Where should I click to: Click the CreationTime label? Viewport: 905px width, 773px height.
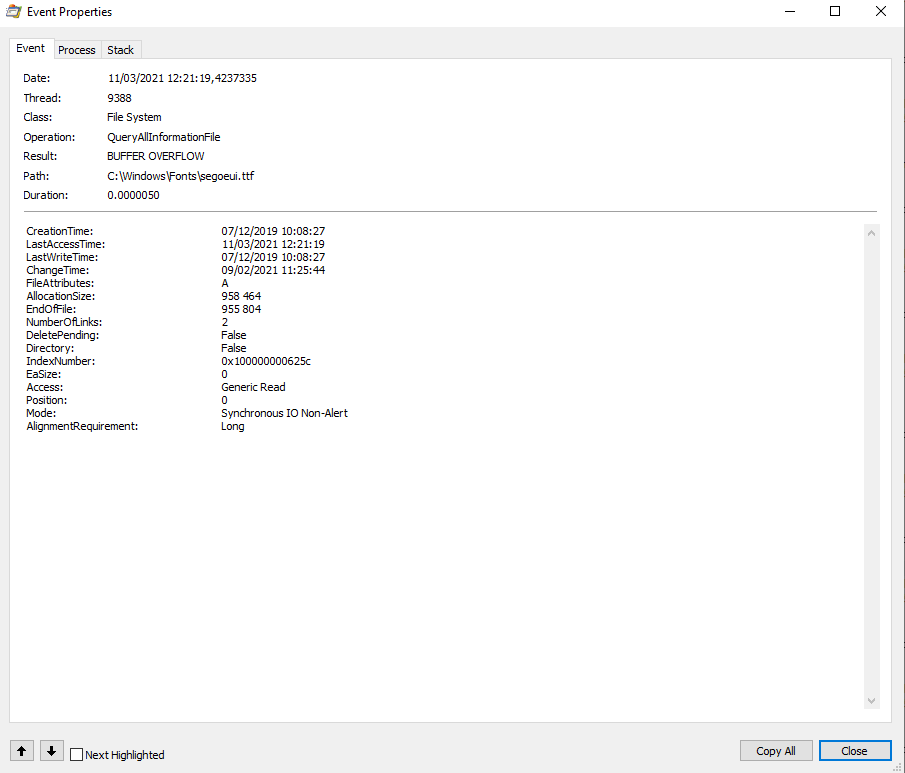tap(59, 231)
